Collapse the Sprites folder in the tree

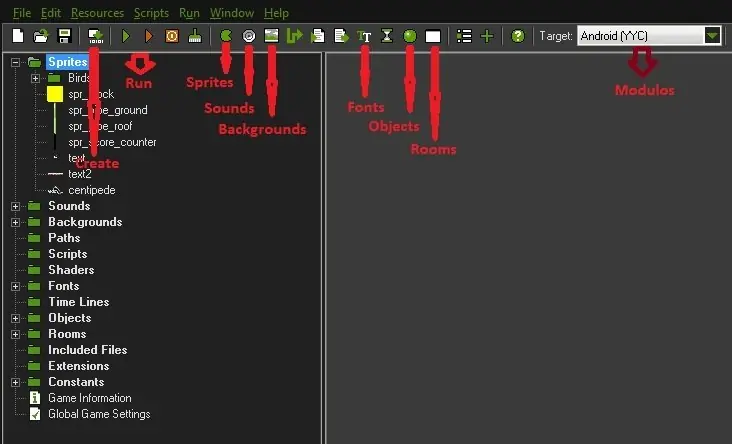coord(15,62)
